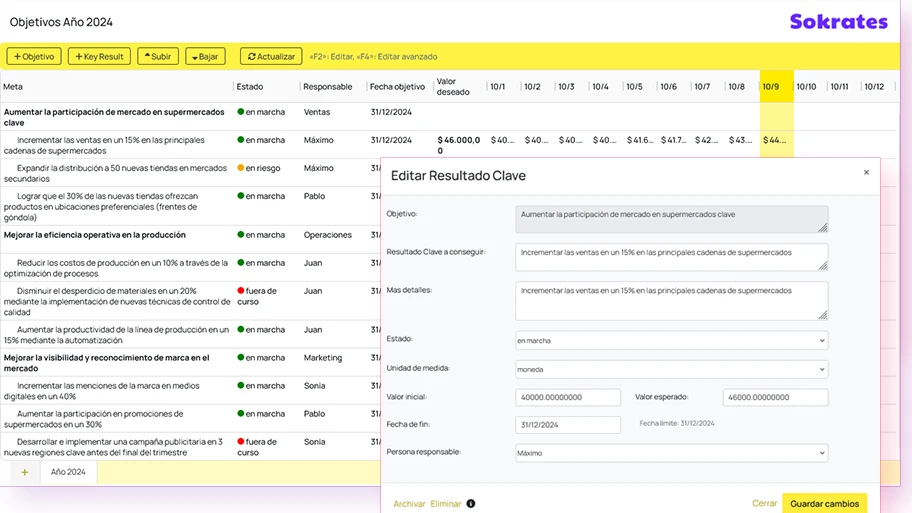Click the +Objetivo button

pos(34,56)
